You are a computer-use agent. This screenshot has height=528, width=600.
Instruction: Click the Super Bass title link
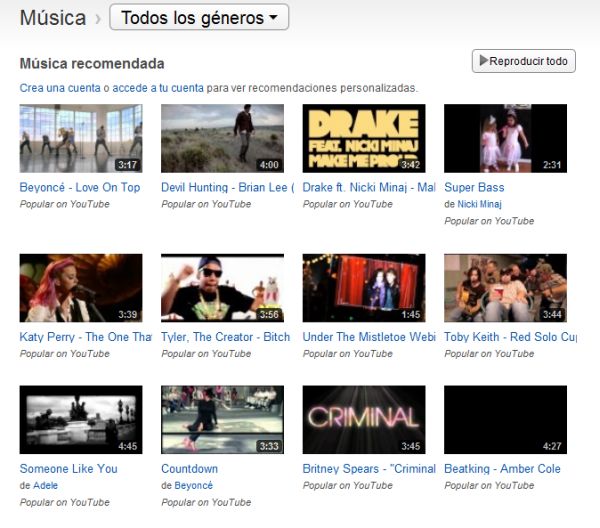coord(474,187)
